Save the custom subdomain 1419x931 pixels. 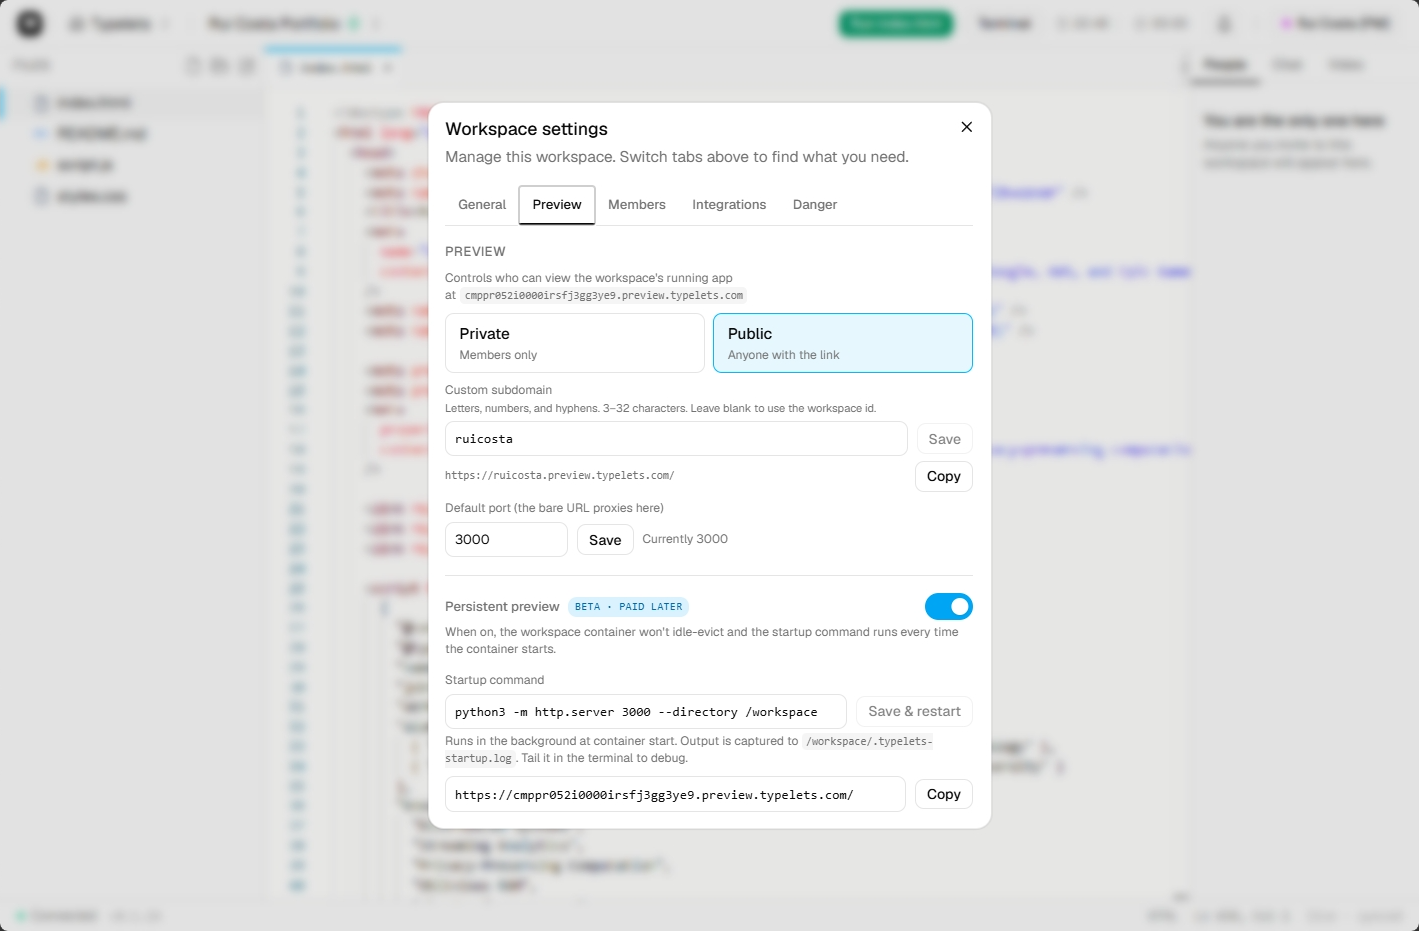(944, 439)
